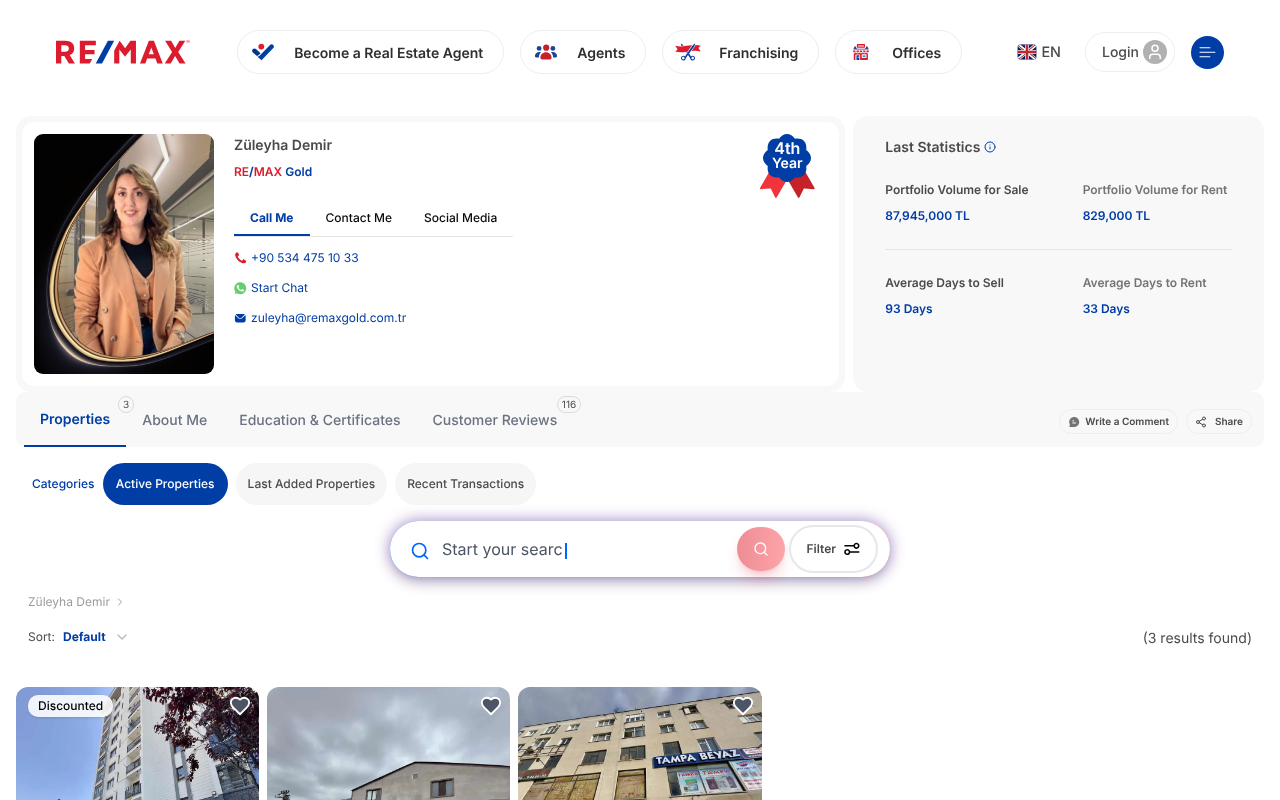Screen dimensions: 1280x800
Task: Click the Write a Comment button
Action: 1119,422
